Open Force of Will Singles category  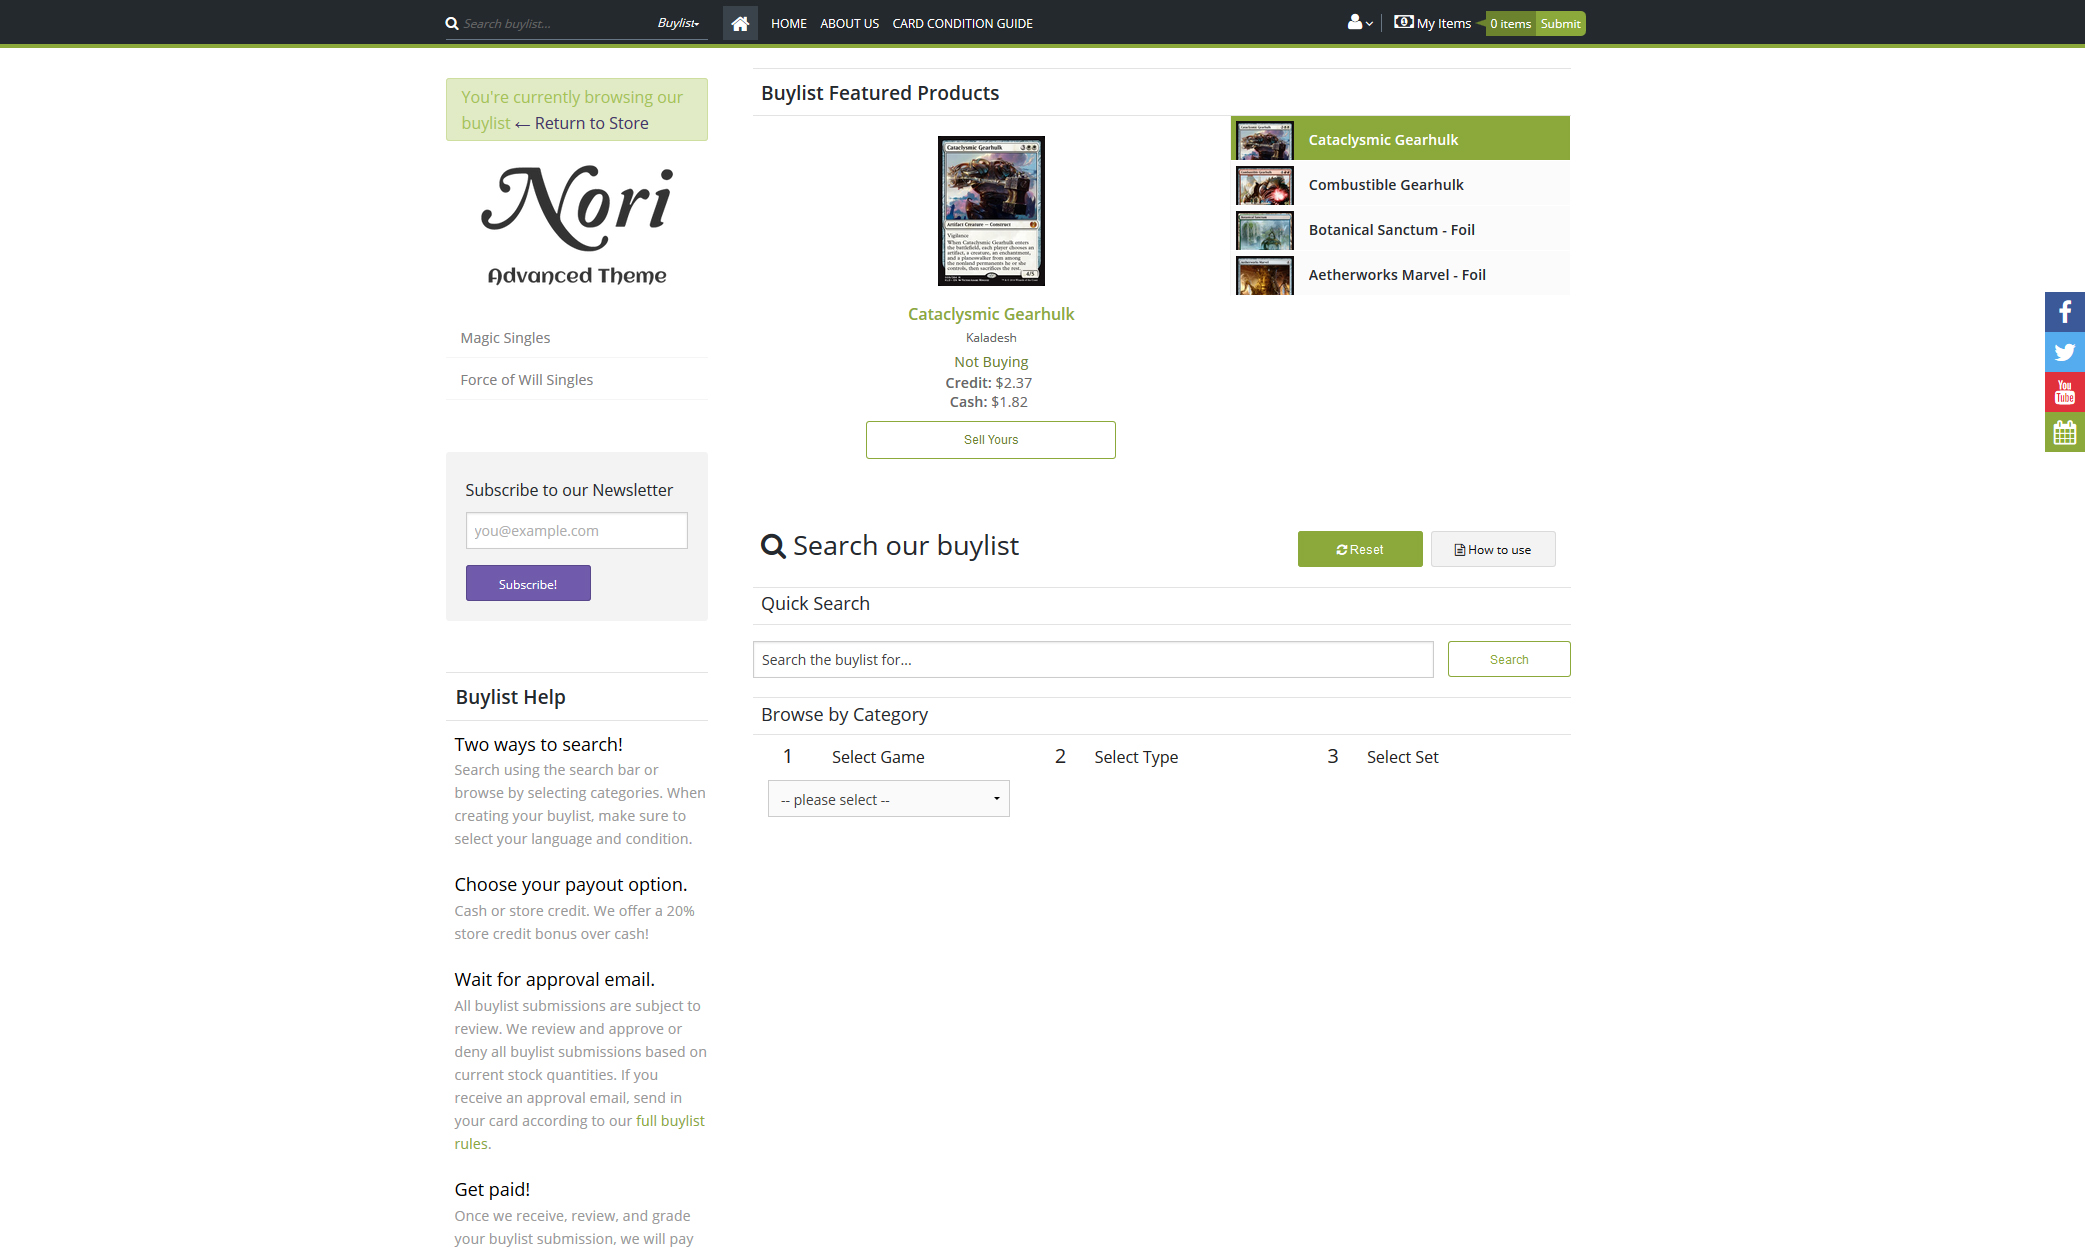point(527,380)
